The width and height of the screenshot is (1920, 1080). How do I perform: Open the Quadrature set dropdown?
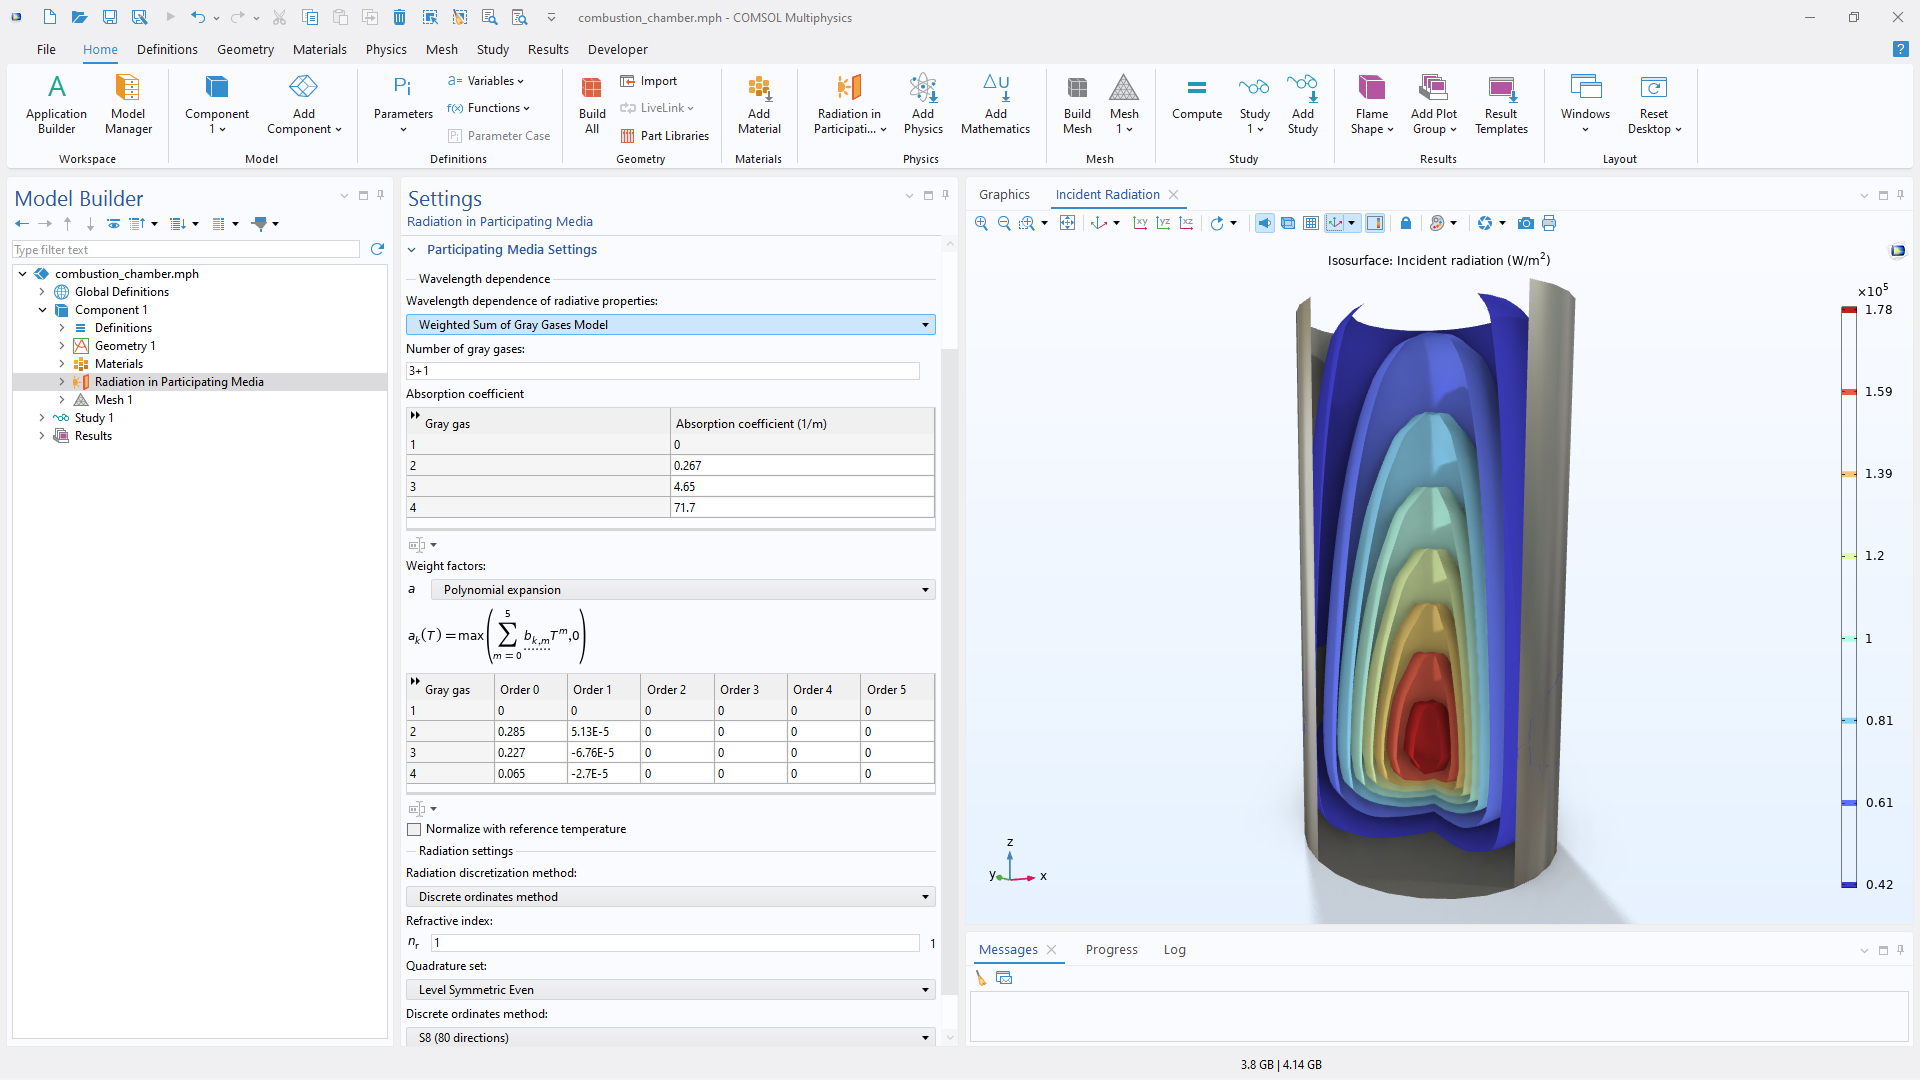(x=670, y=990)
